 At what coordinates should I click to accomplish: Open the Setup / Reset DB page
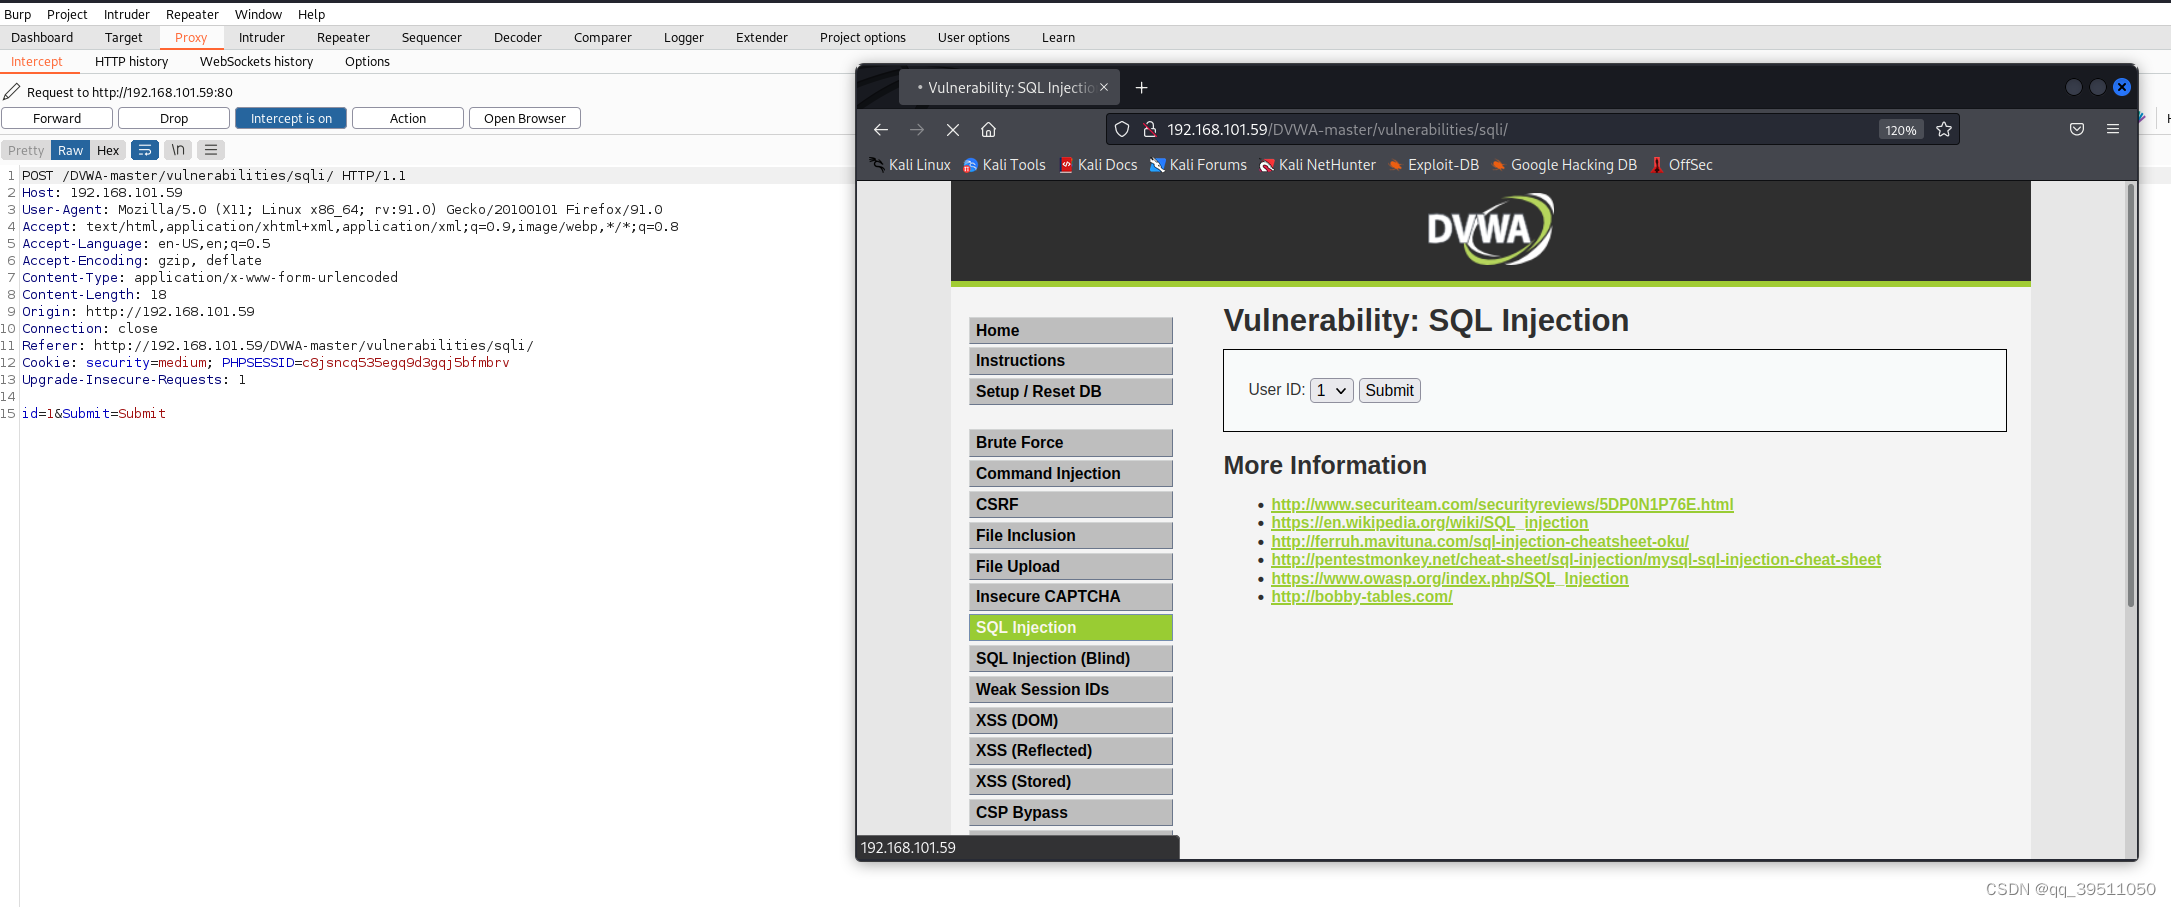(1070, 392)
